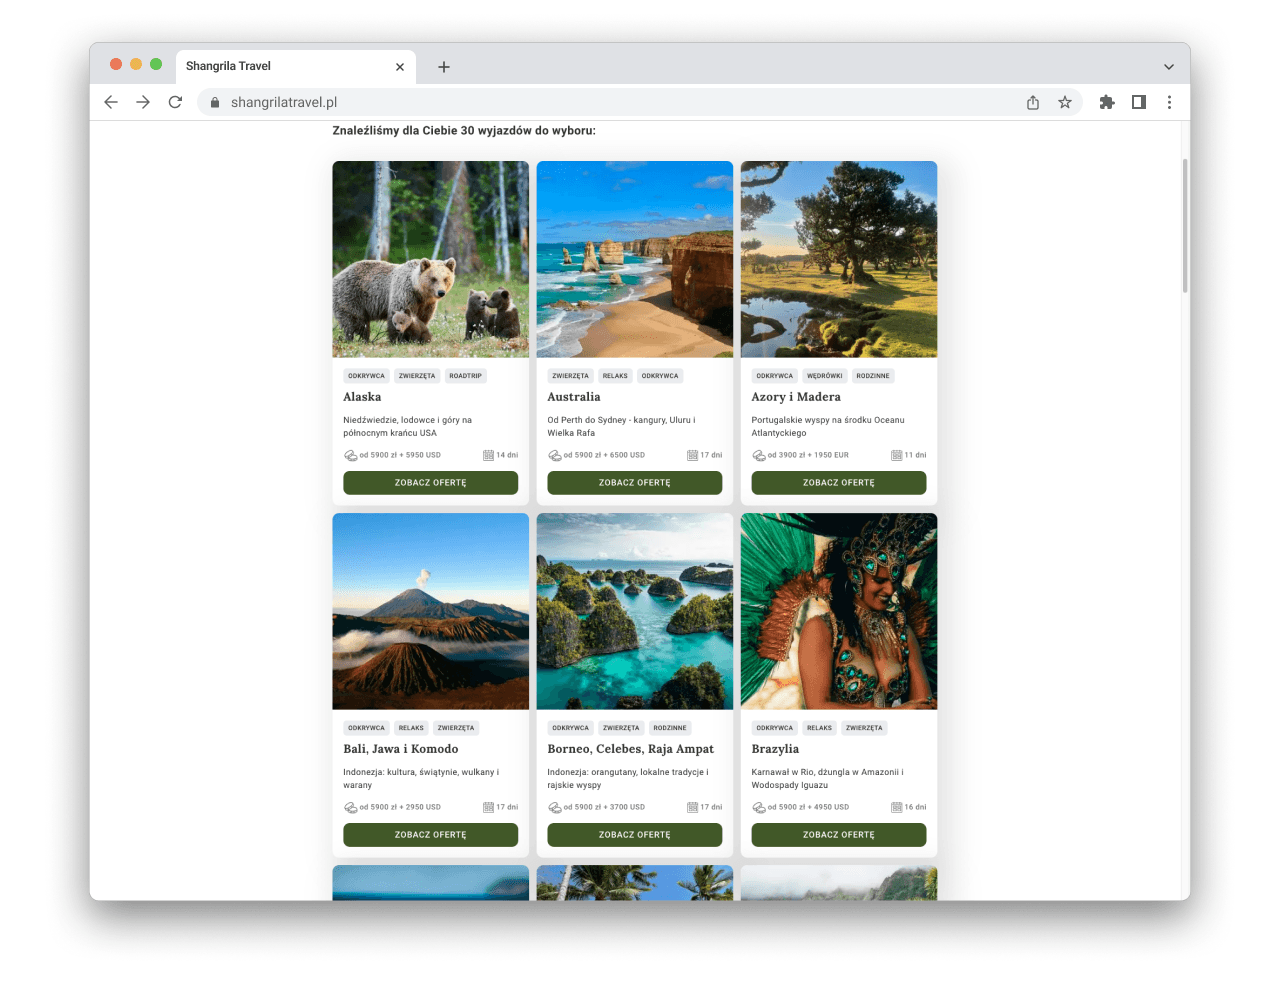Reload the page with refresh icon
Viewport: 1280px width, 984px height.
175,102
